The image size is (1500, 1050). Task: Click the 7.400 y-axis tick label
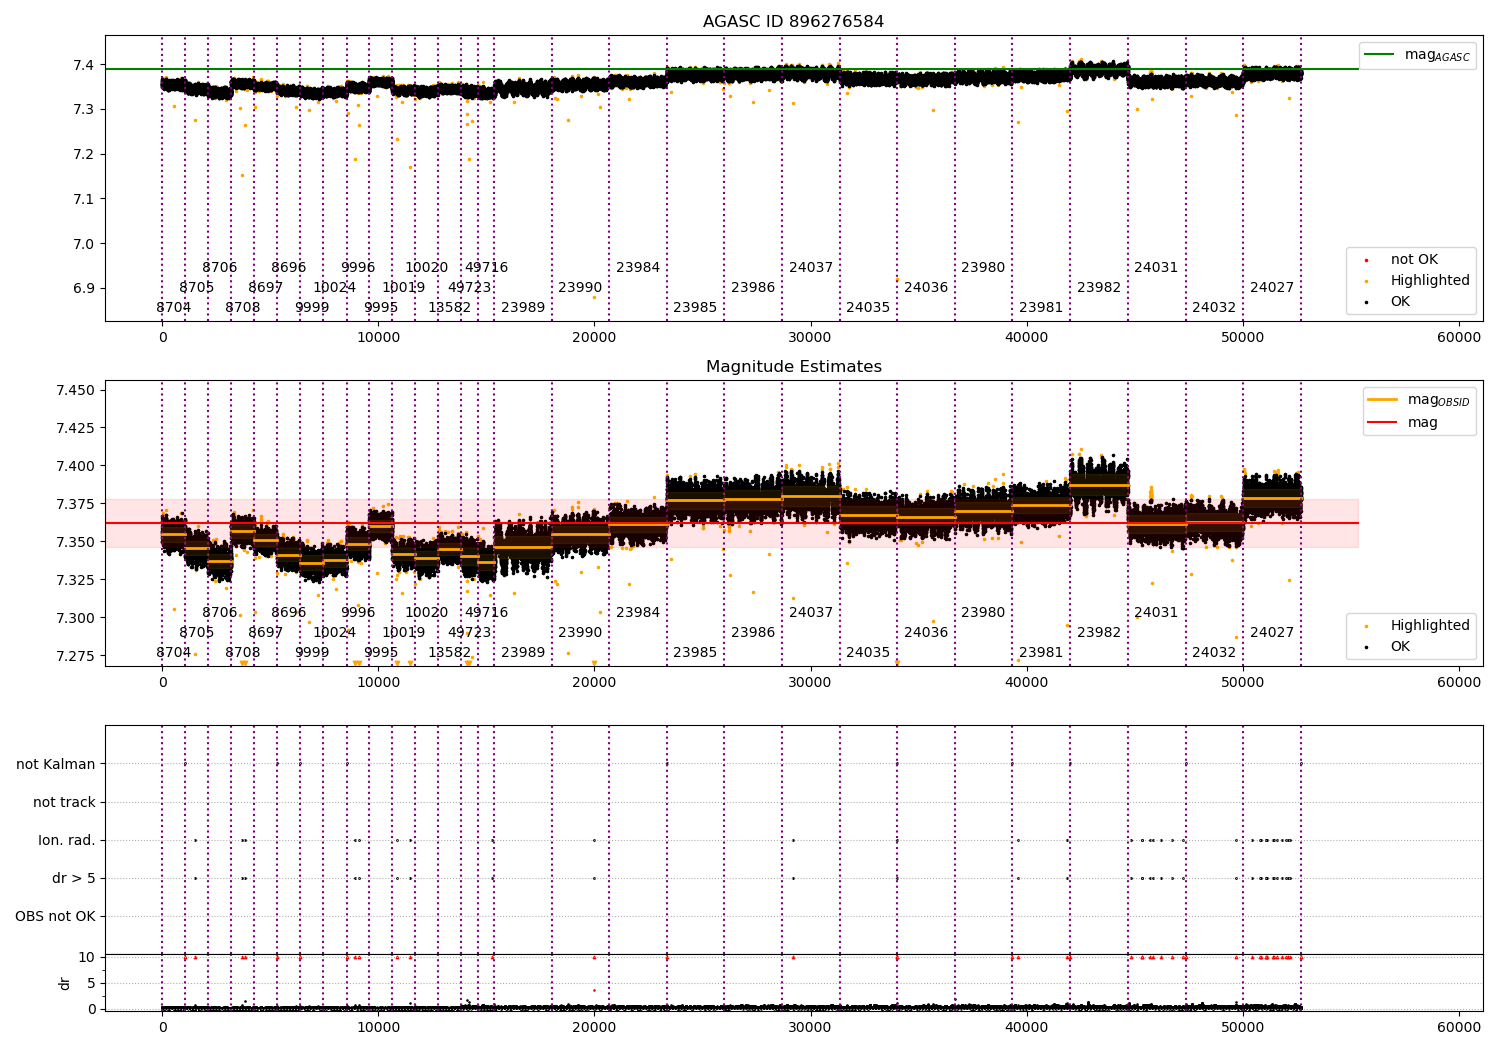(76, 466)
